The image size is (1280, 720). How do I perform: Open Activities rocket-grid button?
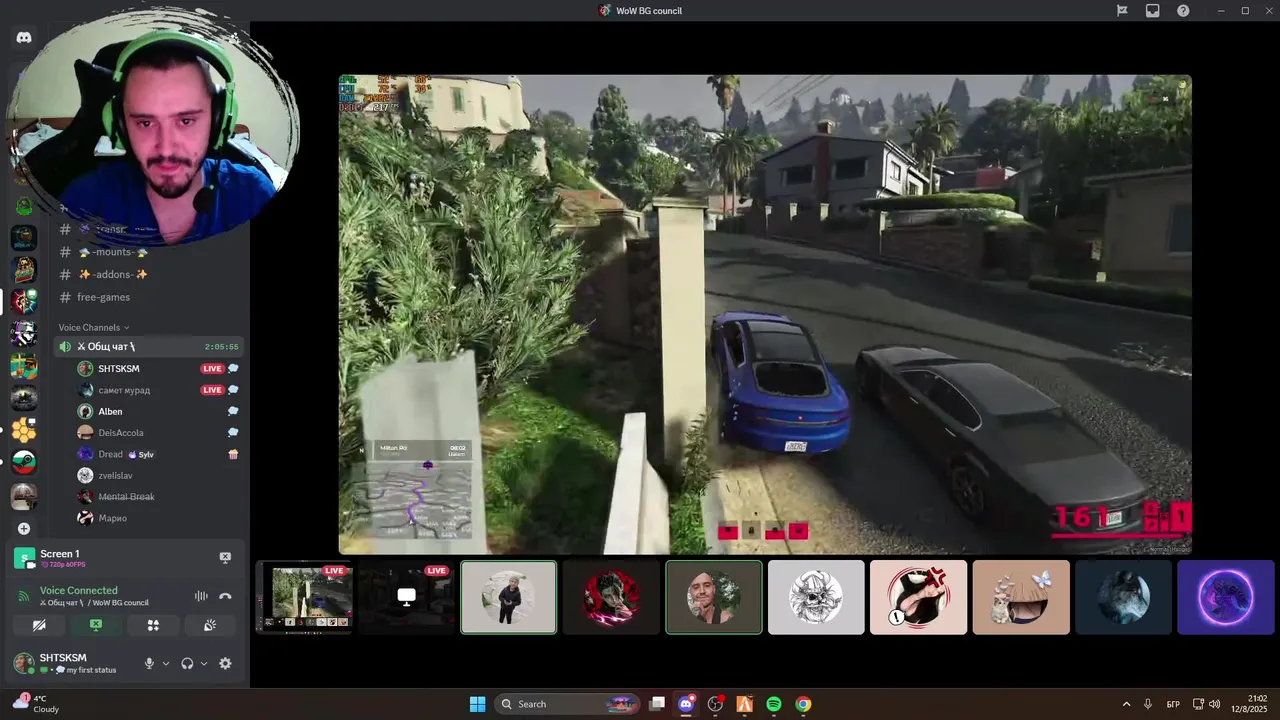[x=153, y=625]
